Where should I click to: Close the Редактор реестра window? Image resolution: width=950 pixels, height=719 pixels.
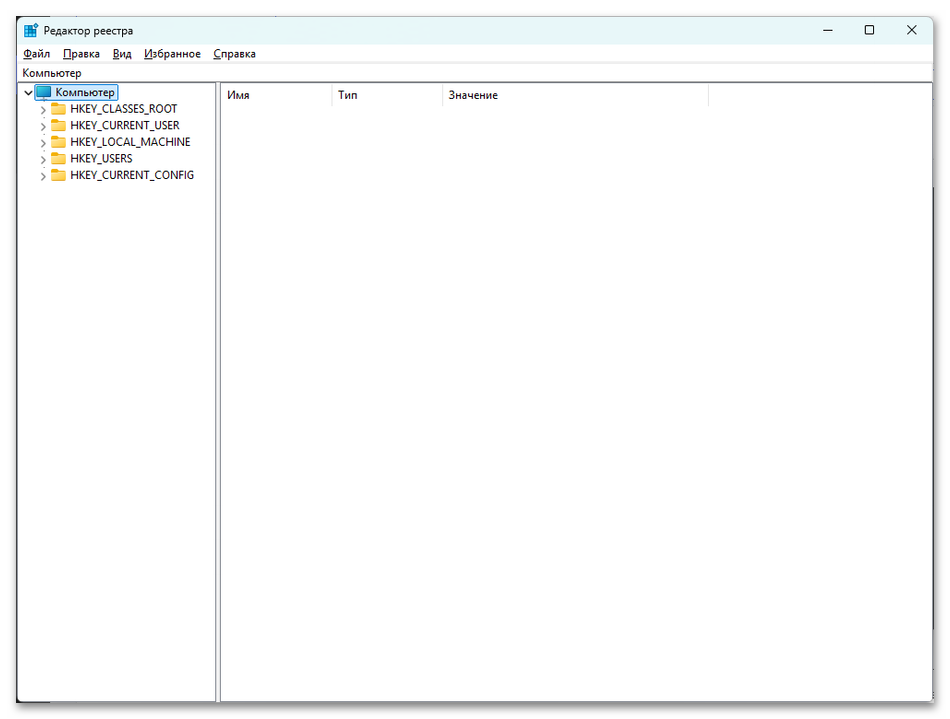point(911,30)
